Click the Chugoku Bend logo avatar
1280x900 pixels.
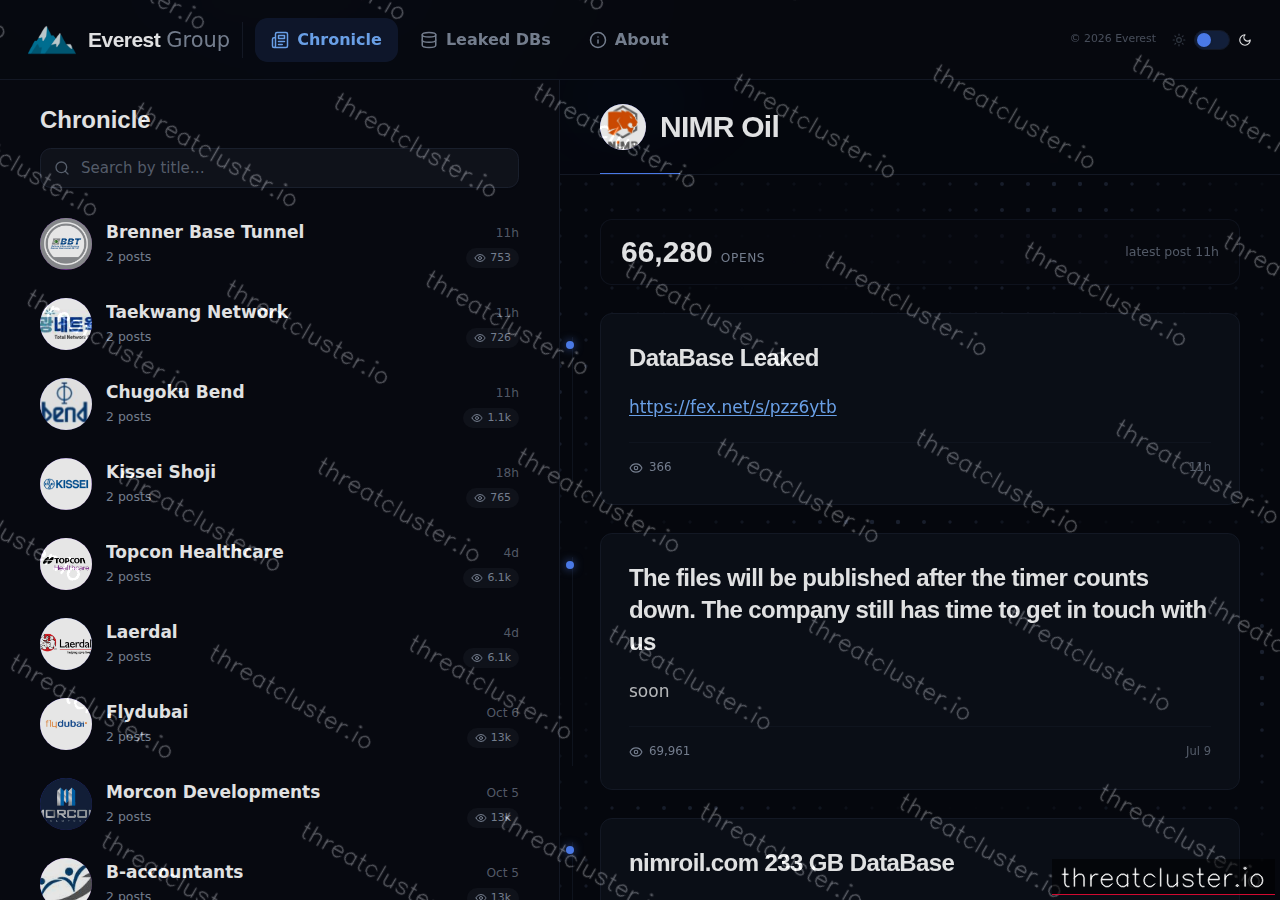point(66,404)
